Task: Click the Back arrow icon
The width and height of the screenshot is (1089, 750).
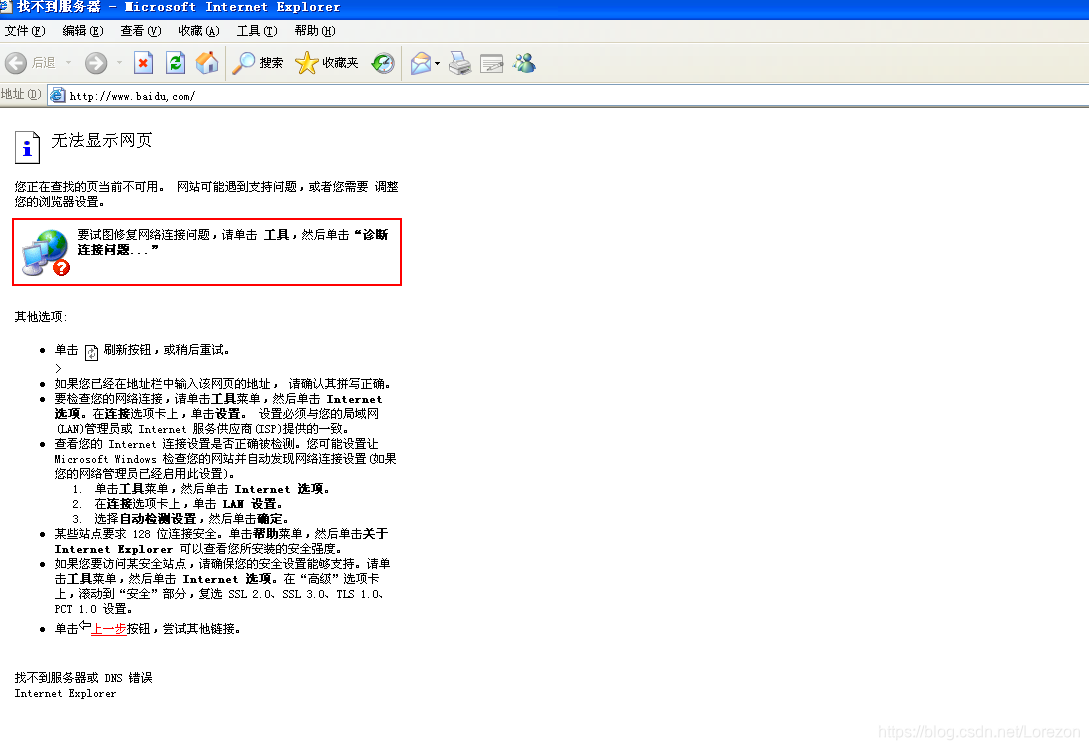Action: (15, 63)
